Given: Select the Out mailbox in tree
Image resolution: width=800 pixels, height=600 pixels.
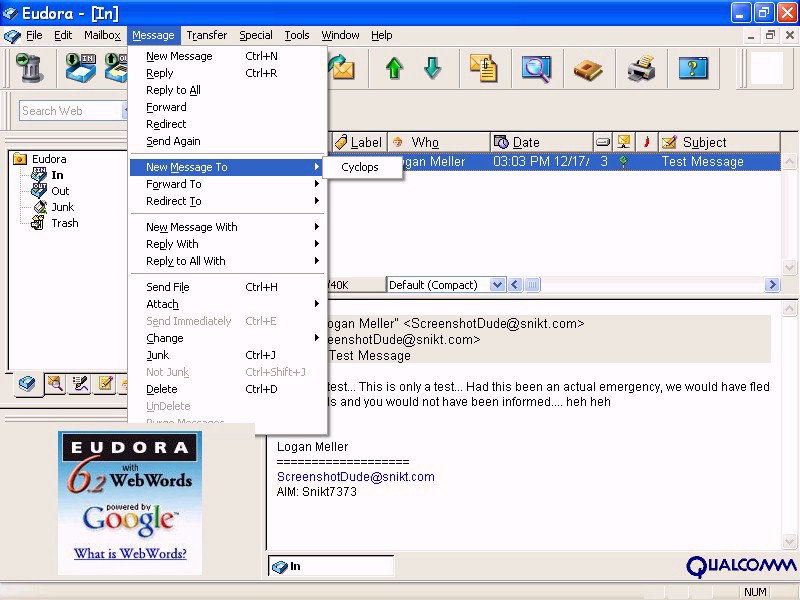Looking at the screenshot, I should point(60,191).
